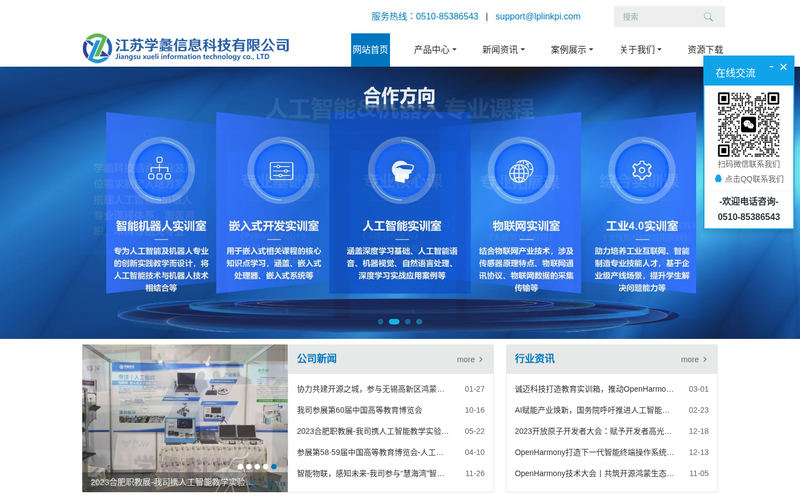Expand the 关于我们 dropdown menu
The image size is (800, 500).
click(640, 49)
